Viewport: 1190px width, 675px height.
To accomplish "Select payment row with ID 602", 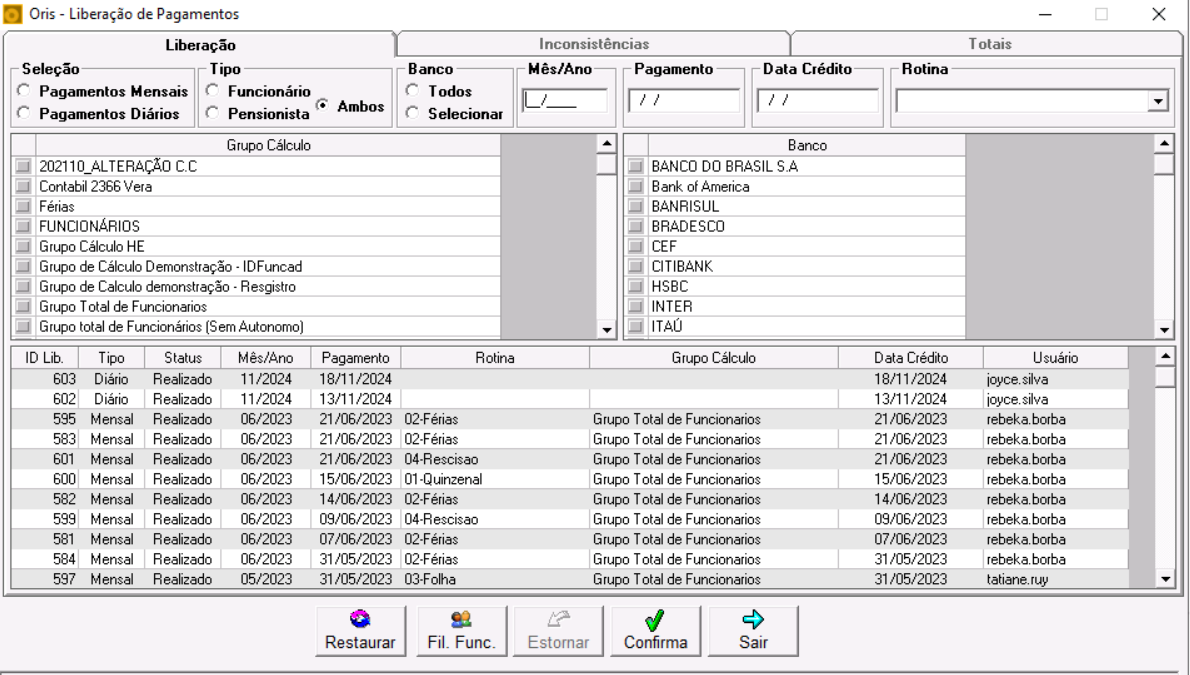I will [570, 399].
